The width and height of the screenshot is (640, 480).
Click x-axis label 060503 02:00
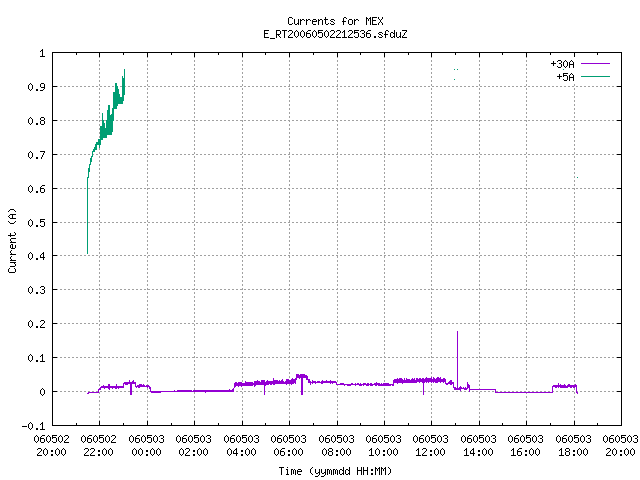[194, 446]
